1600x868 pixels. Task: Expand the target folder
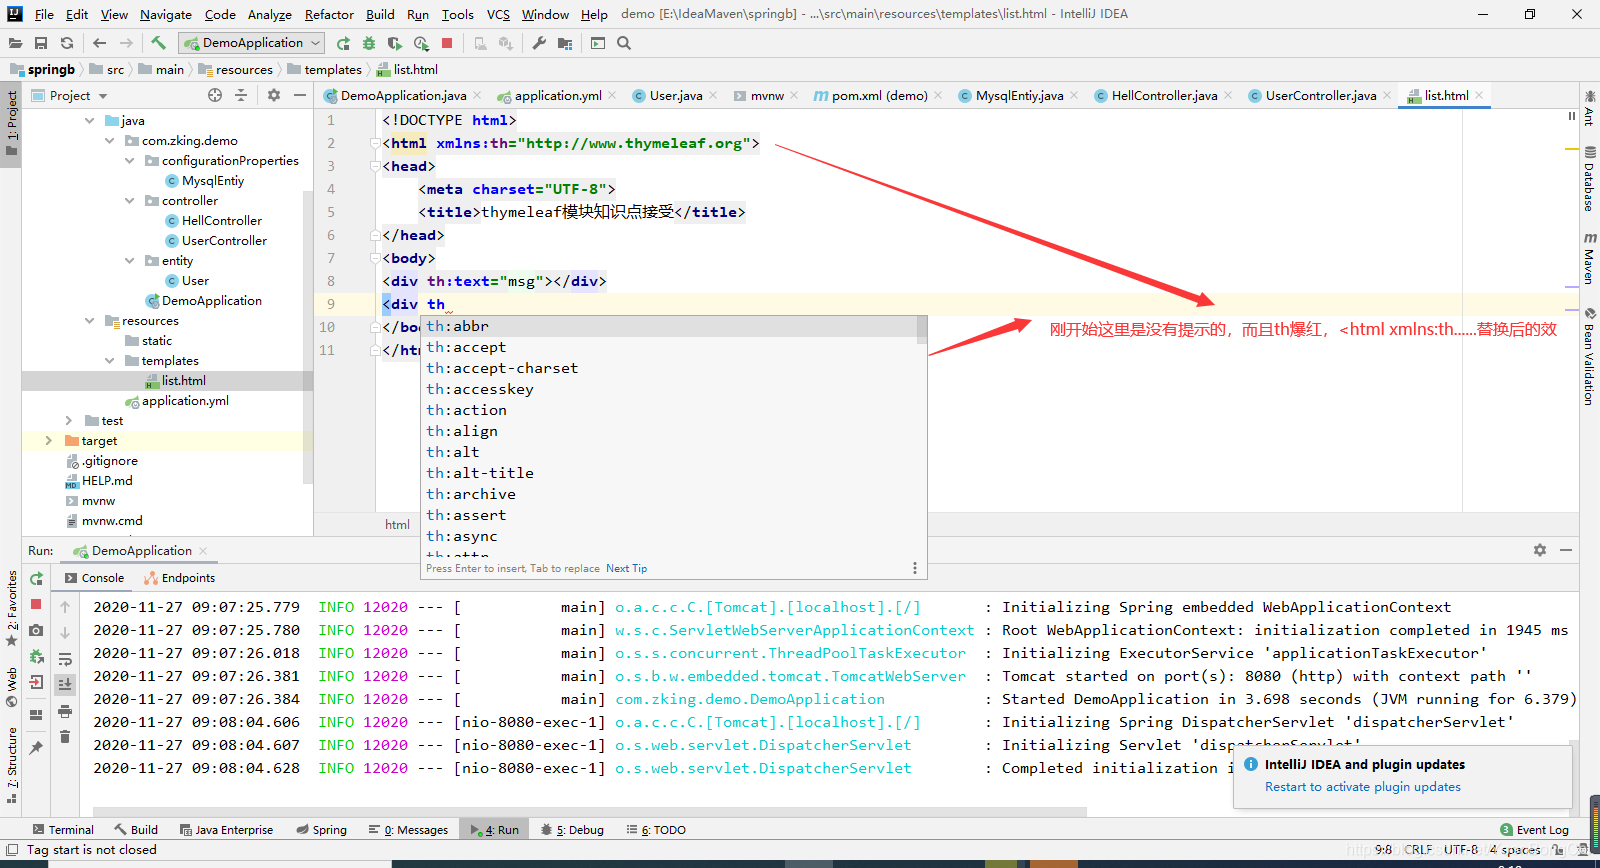point(49,440)
